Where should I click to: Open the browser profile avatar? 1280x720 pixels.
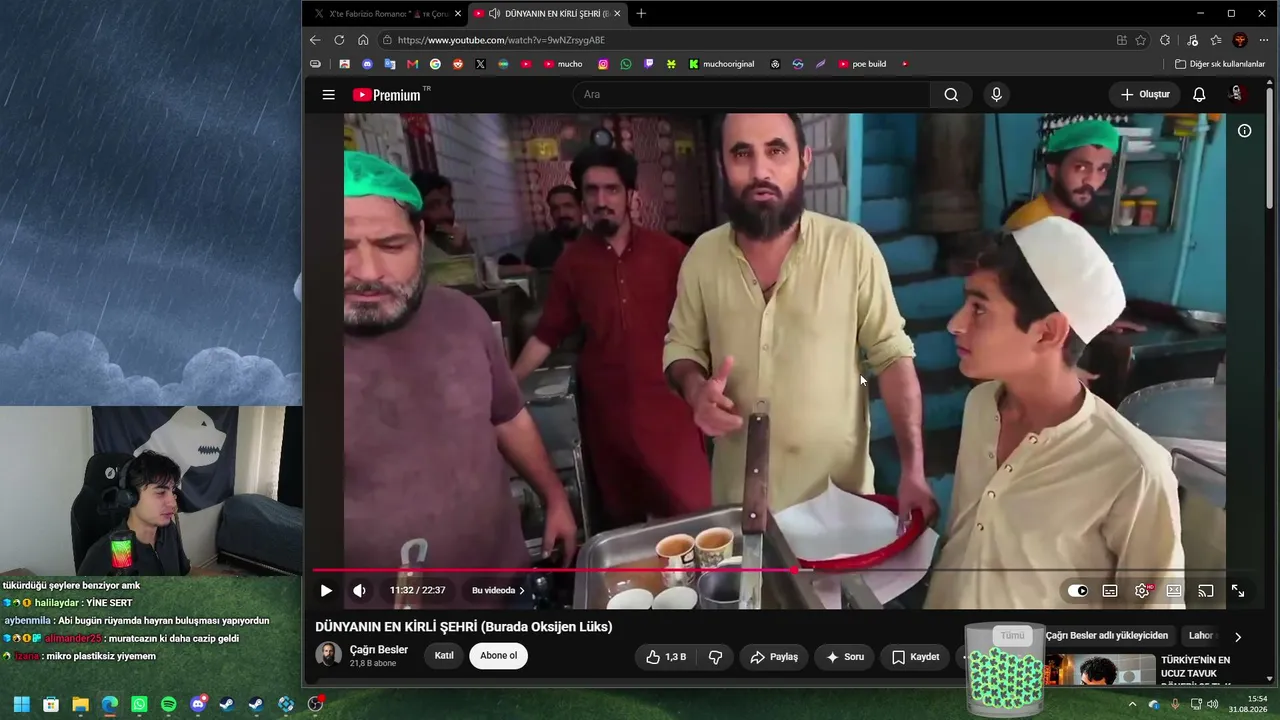(1240, 40)
